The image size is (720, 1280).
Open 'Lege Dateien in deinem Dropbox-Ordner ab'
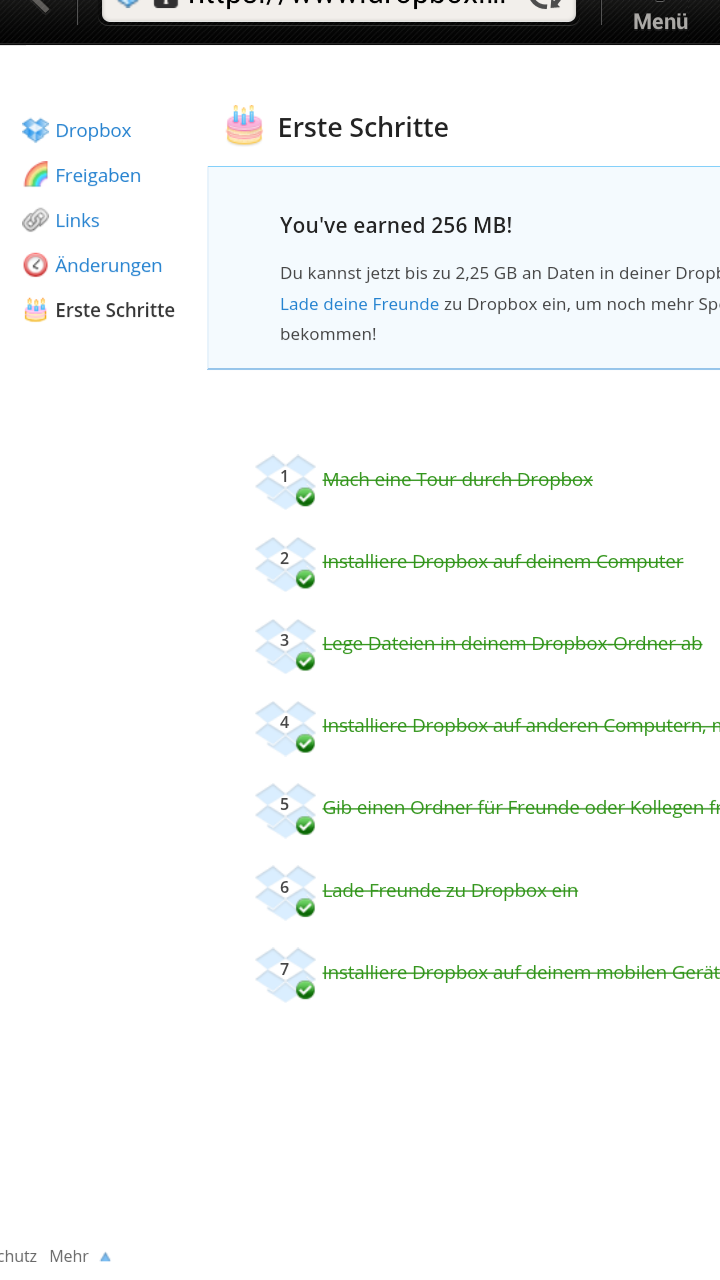pos(512,643)
